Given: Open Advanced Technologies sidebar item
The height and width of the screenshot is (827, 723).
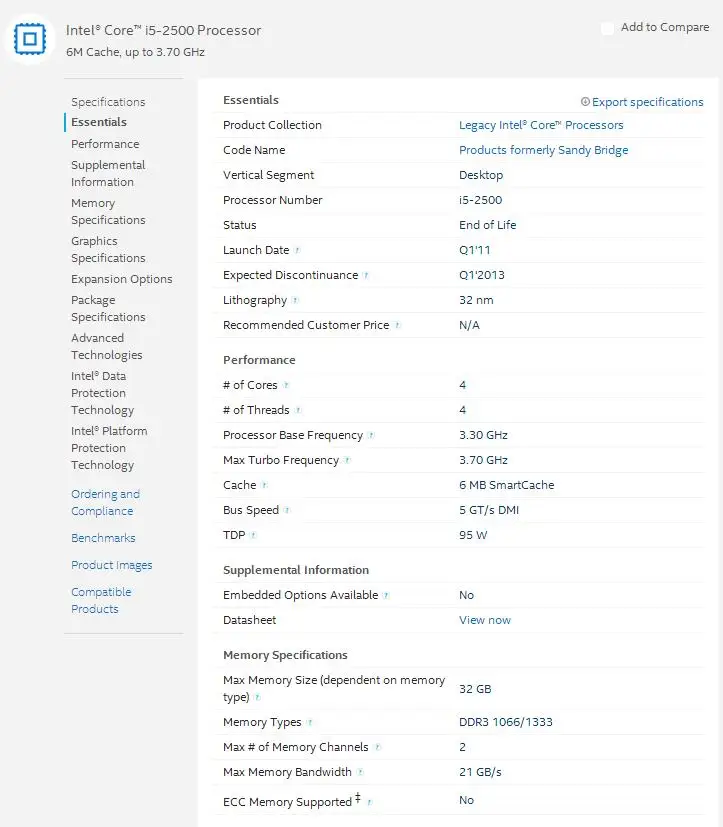Looking at the screenshot, I should pyautogui.click(x=107, y=347).
